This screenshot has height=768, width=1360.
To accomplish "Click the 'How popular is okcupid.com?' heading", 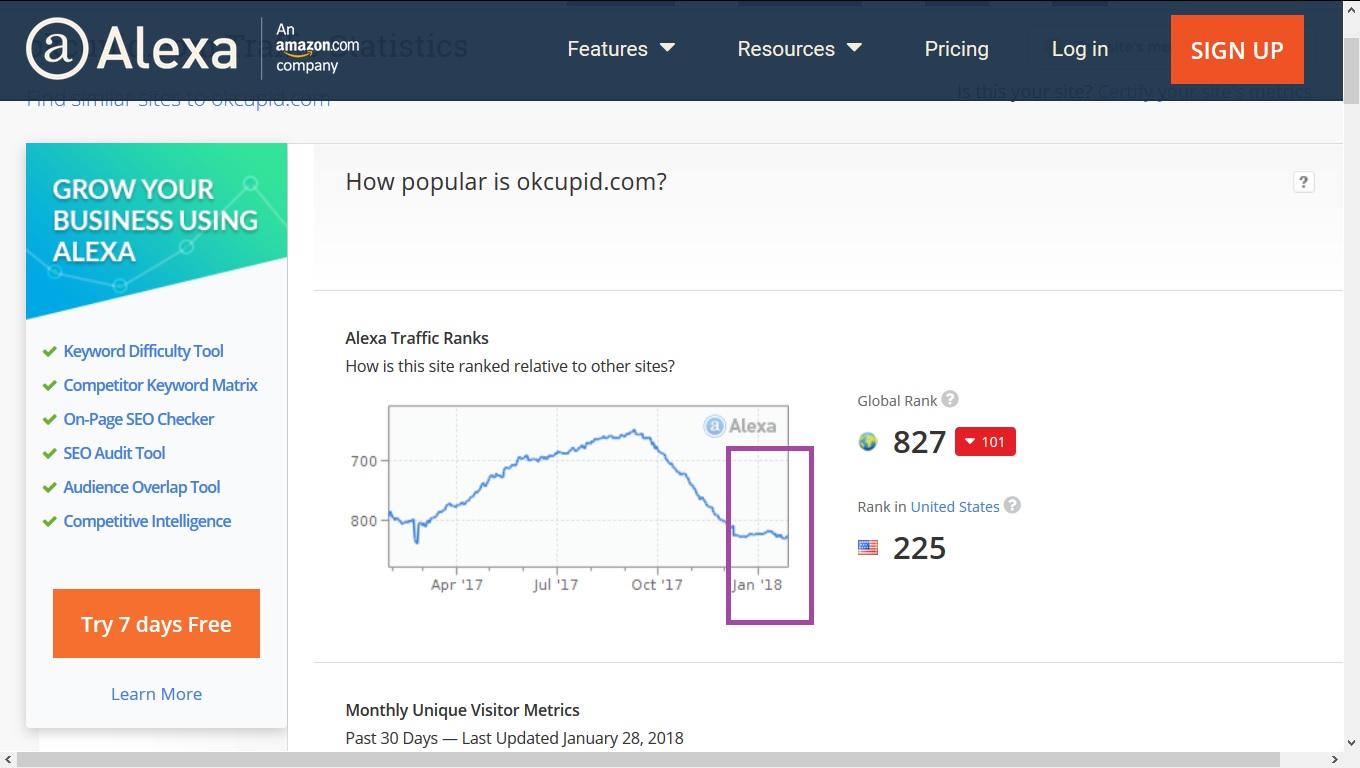I will point(506,182).
